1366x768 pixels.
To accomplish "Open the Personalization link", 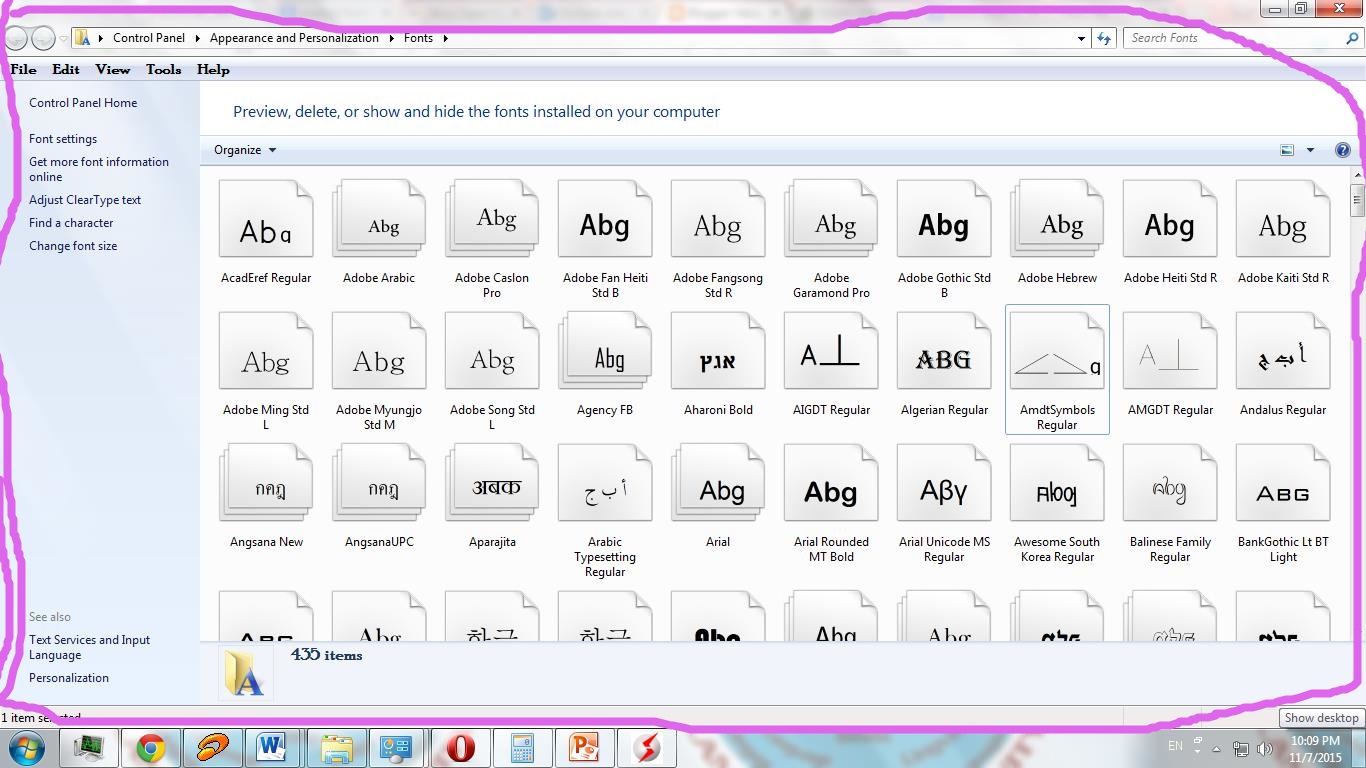I will click(x=69, y=678).
